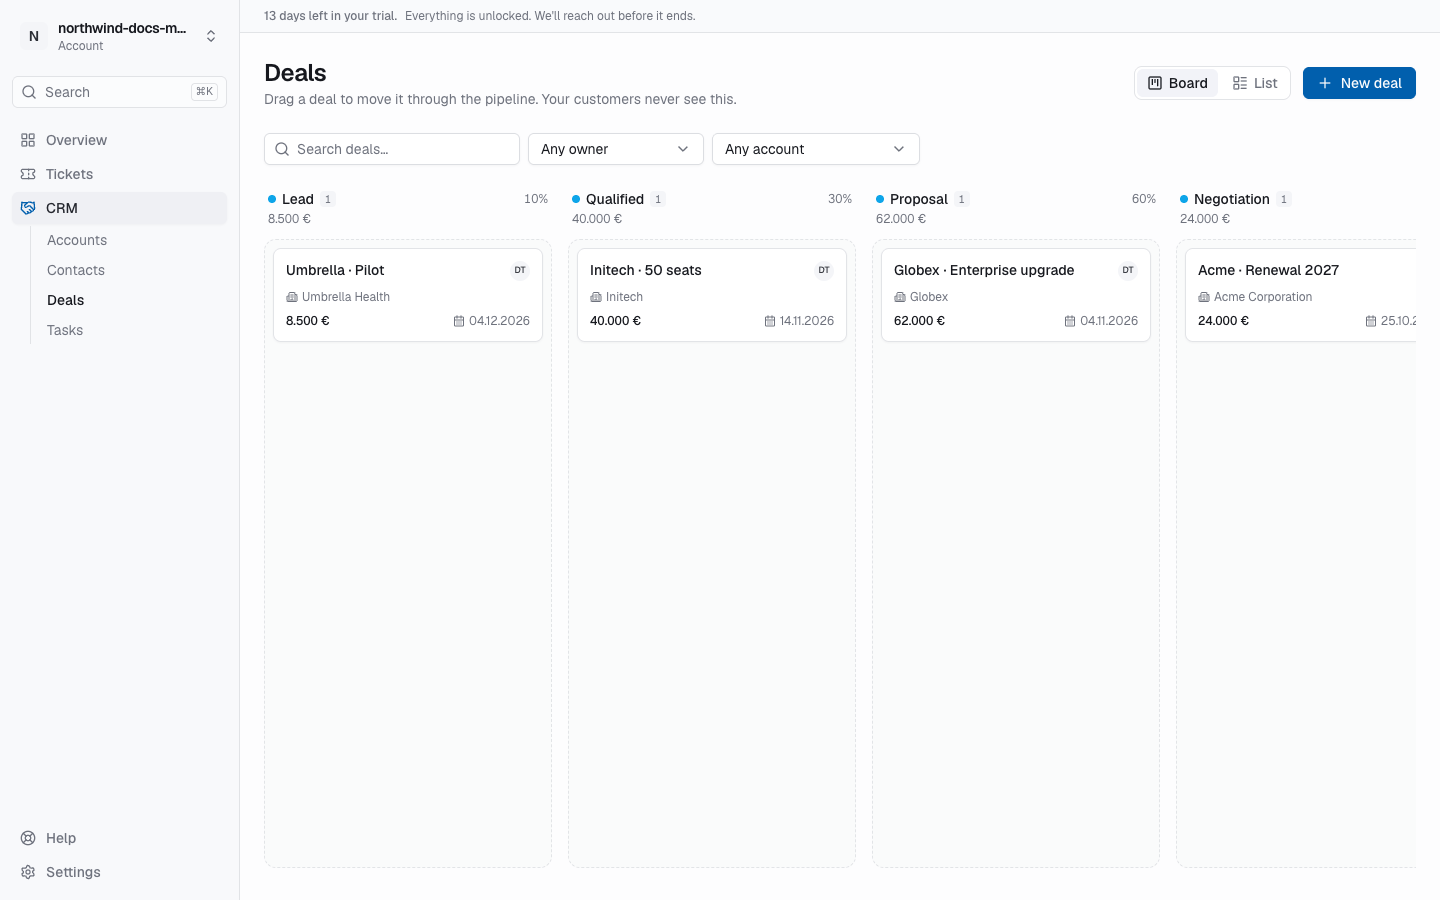
Task: Click the DT owner avatar on Umbrella · Pilot
Action: point(520,270)
